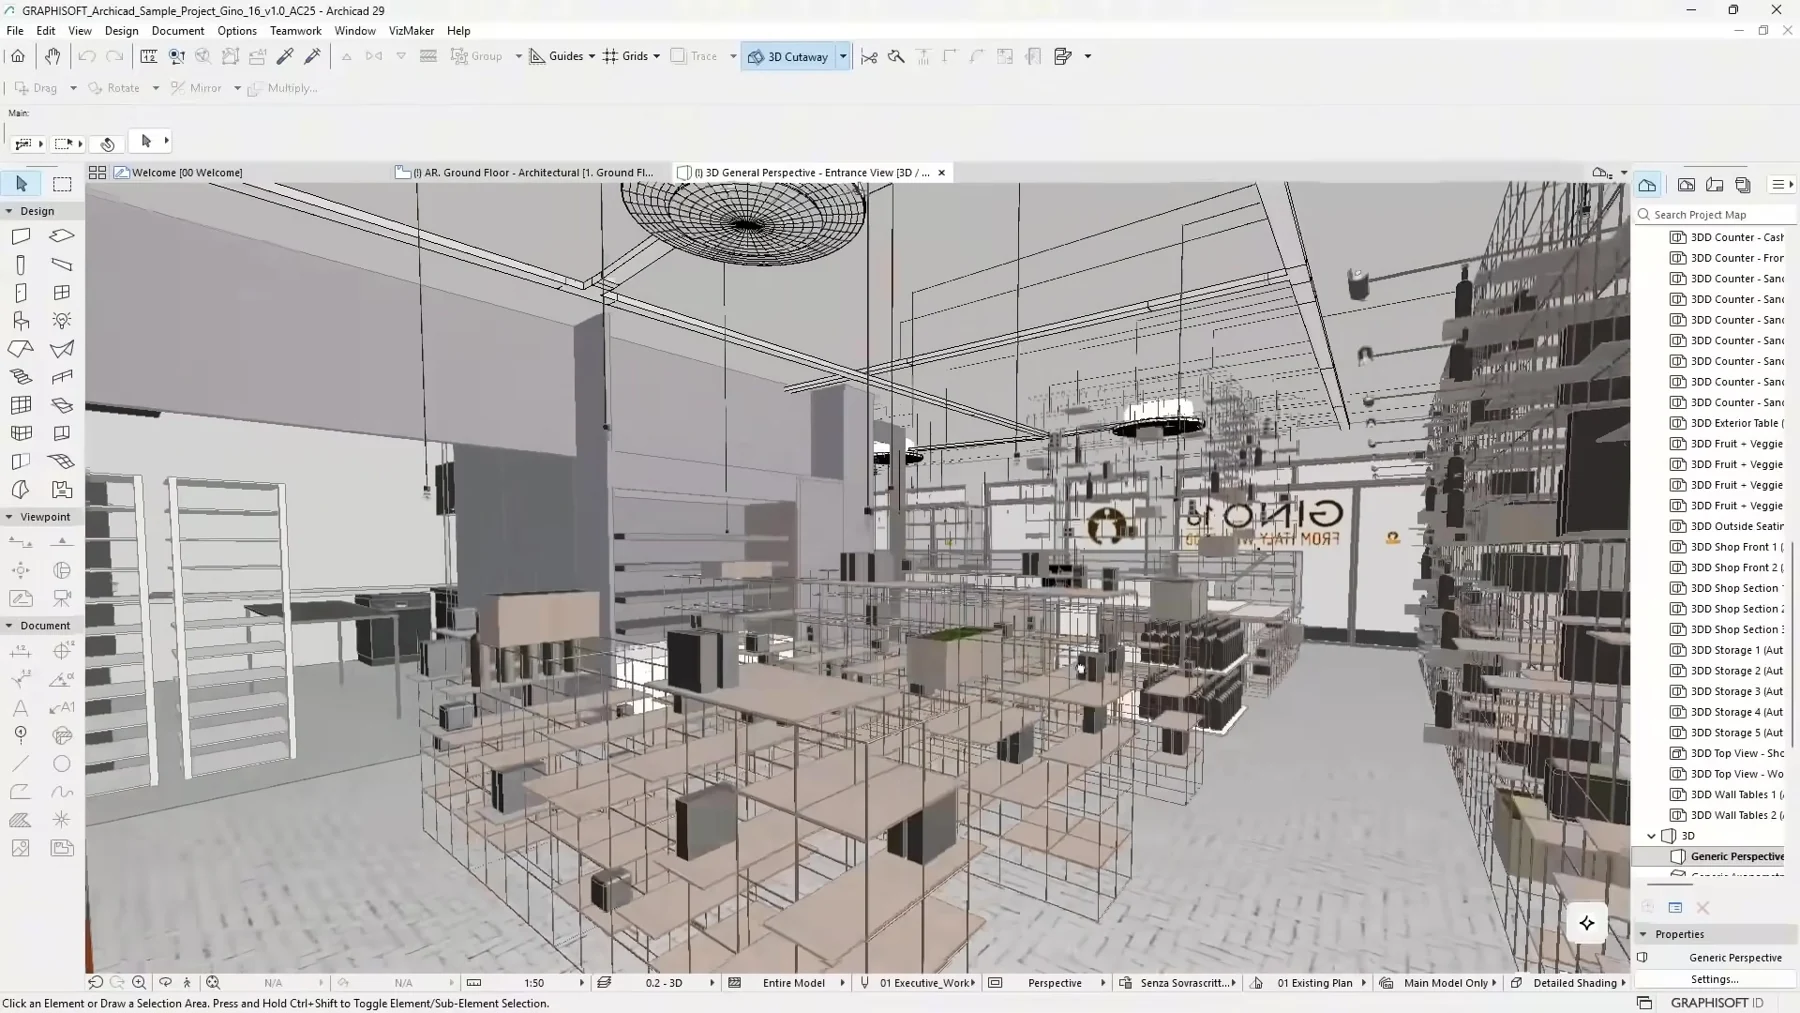Activate the Pan hand tool
Screen dimensions: 1800x1013
coord(52,57)
